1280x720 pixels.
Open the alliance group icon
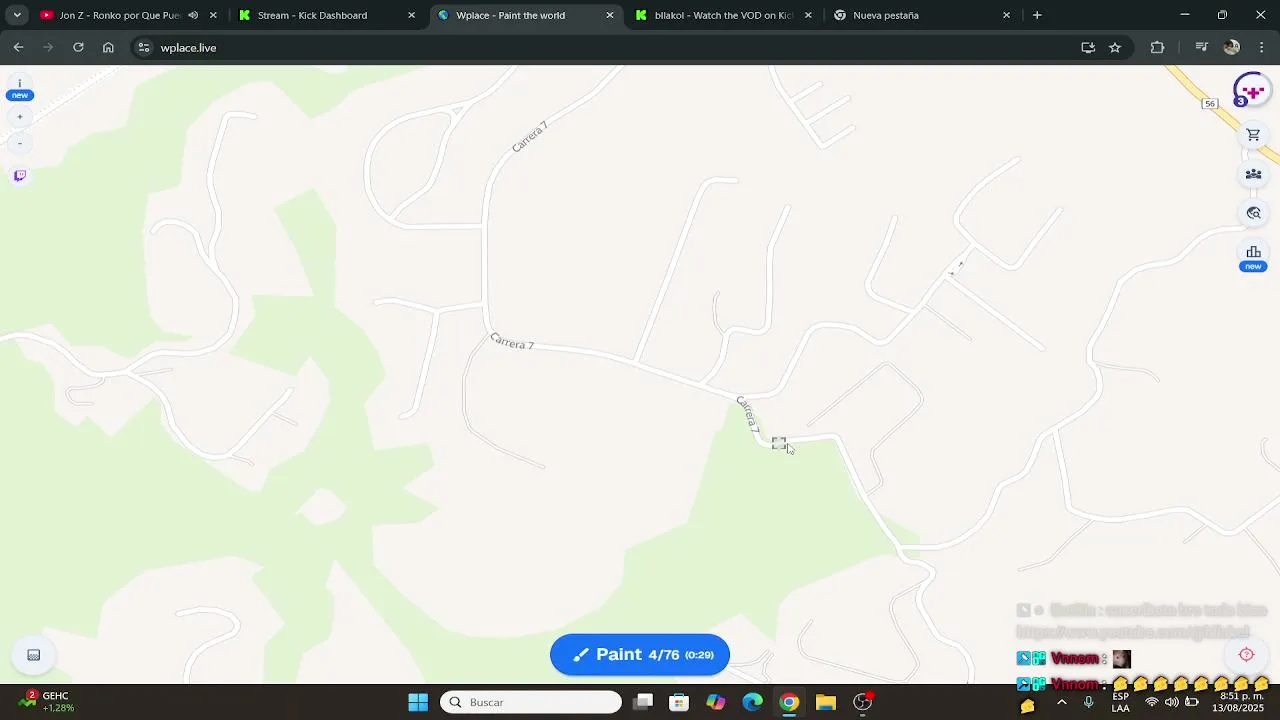pos(1253,174)
